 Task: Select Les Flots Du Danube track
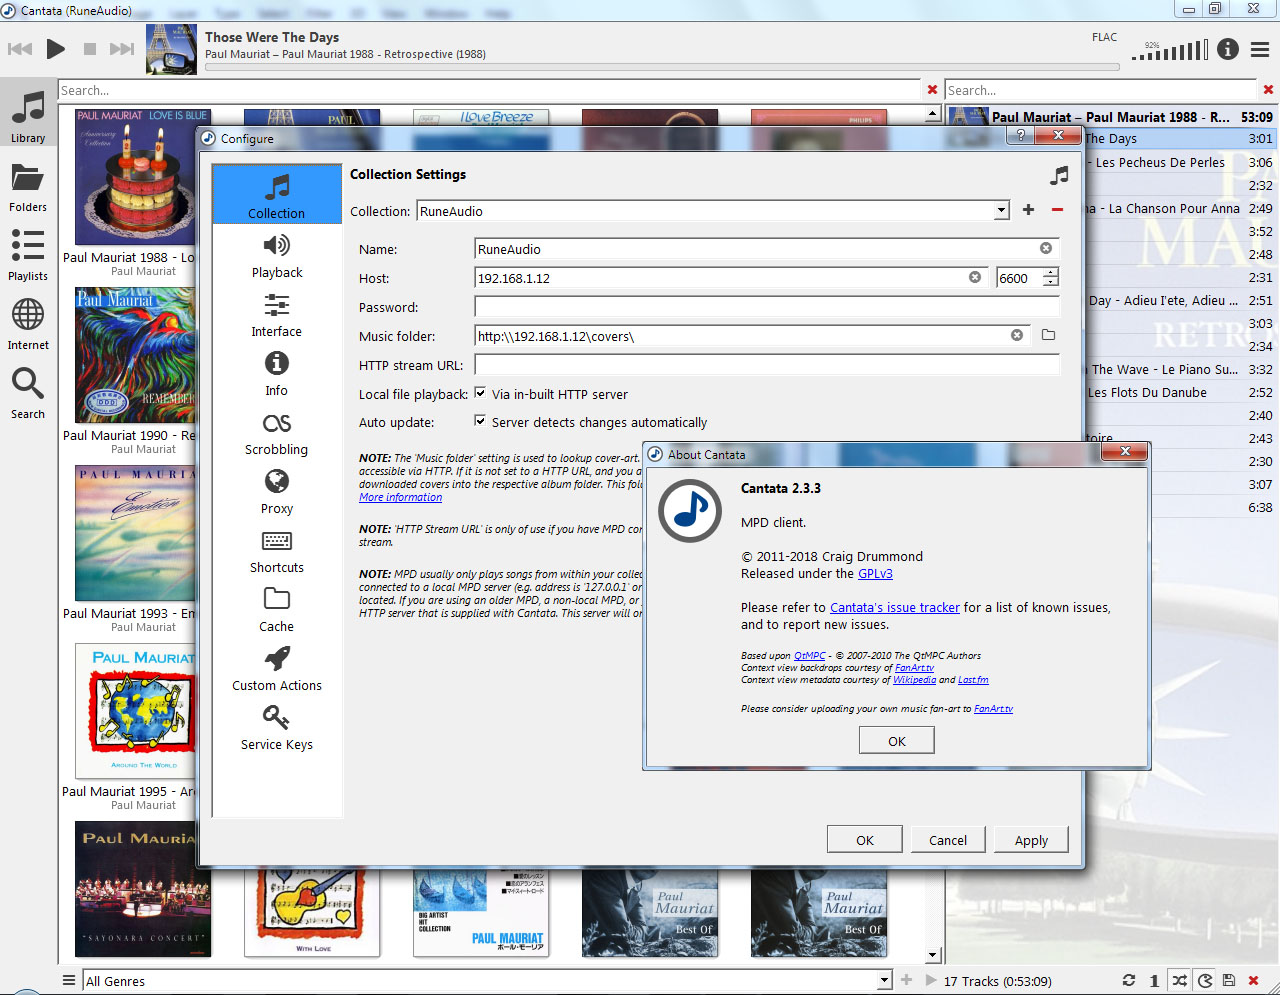[1180, 392]
